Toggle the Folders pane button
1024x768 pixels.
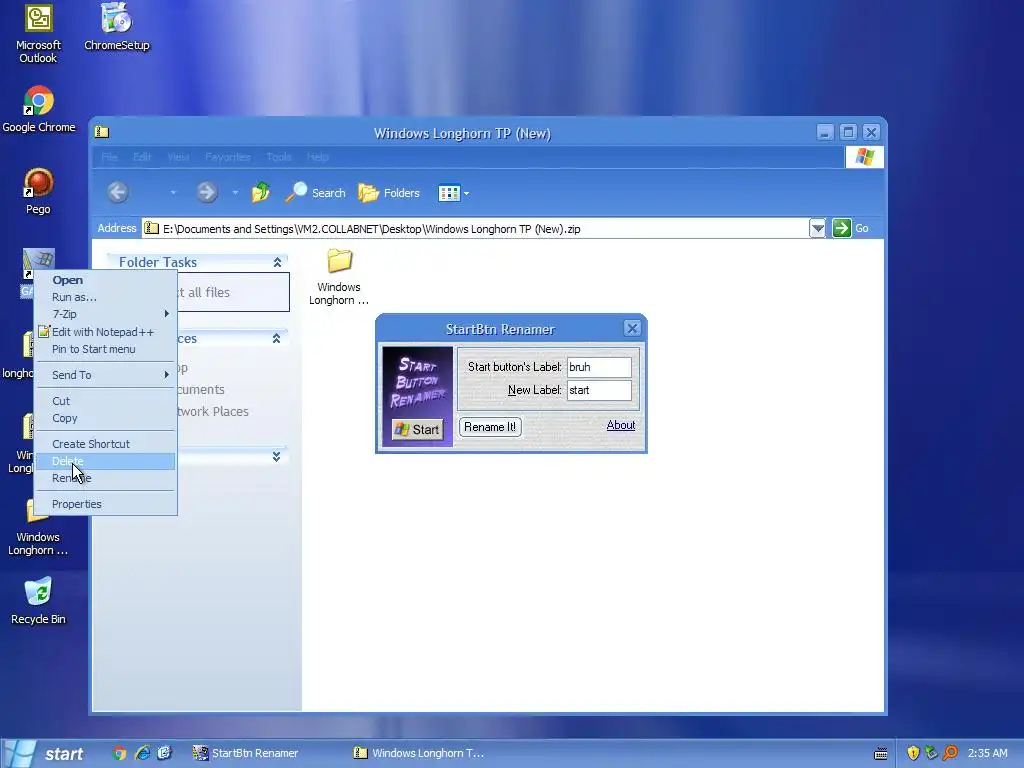tap(389, 193)
